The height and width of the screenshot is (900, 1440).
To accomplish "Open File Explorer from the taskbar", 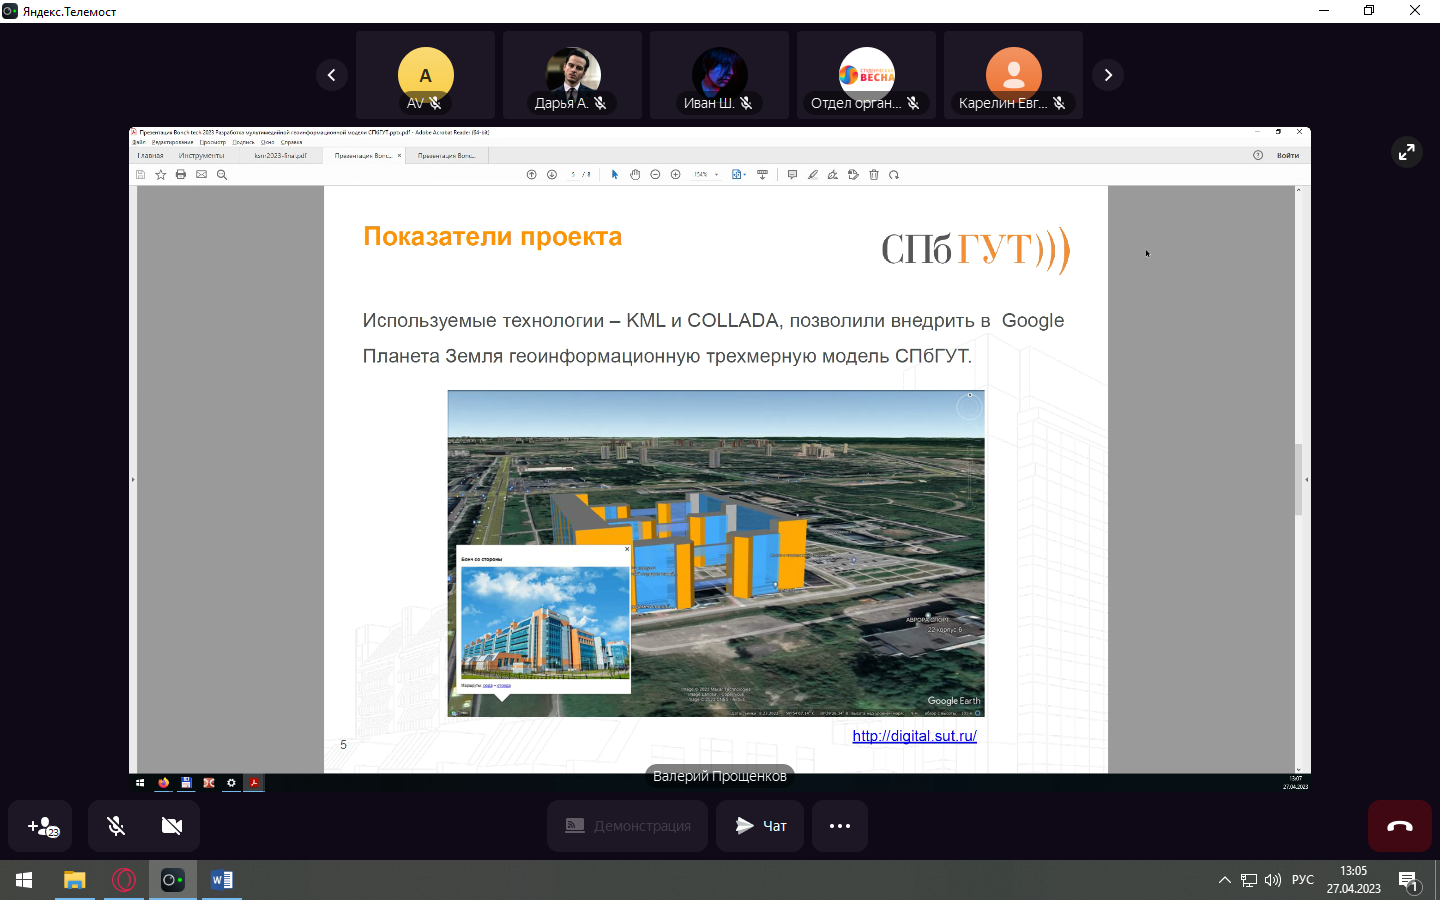I will (75, 880).
